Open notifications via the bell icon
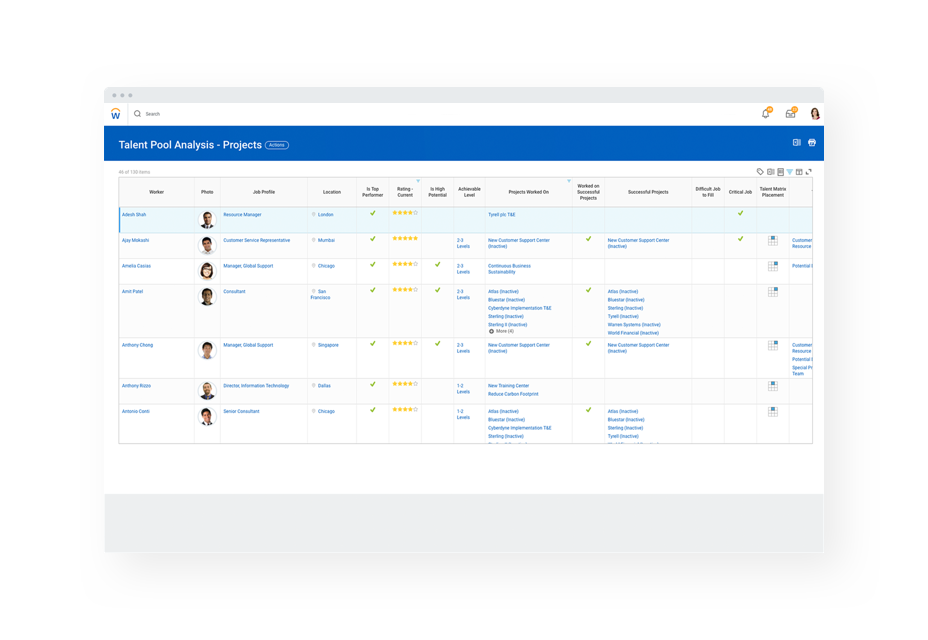 pyautogui.click(x=767, y=113)
